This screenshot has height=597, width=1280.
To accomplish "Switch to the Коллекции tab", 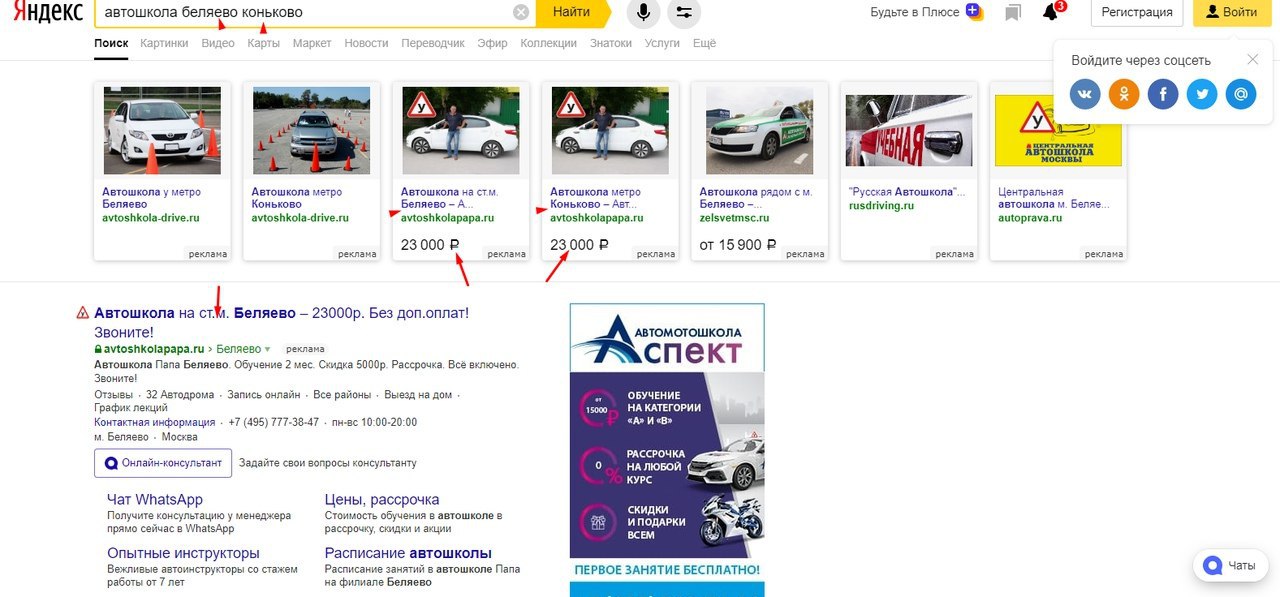I will click(548, 43).
